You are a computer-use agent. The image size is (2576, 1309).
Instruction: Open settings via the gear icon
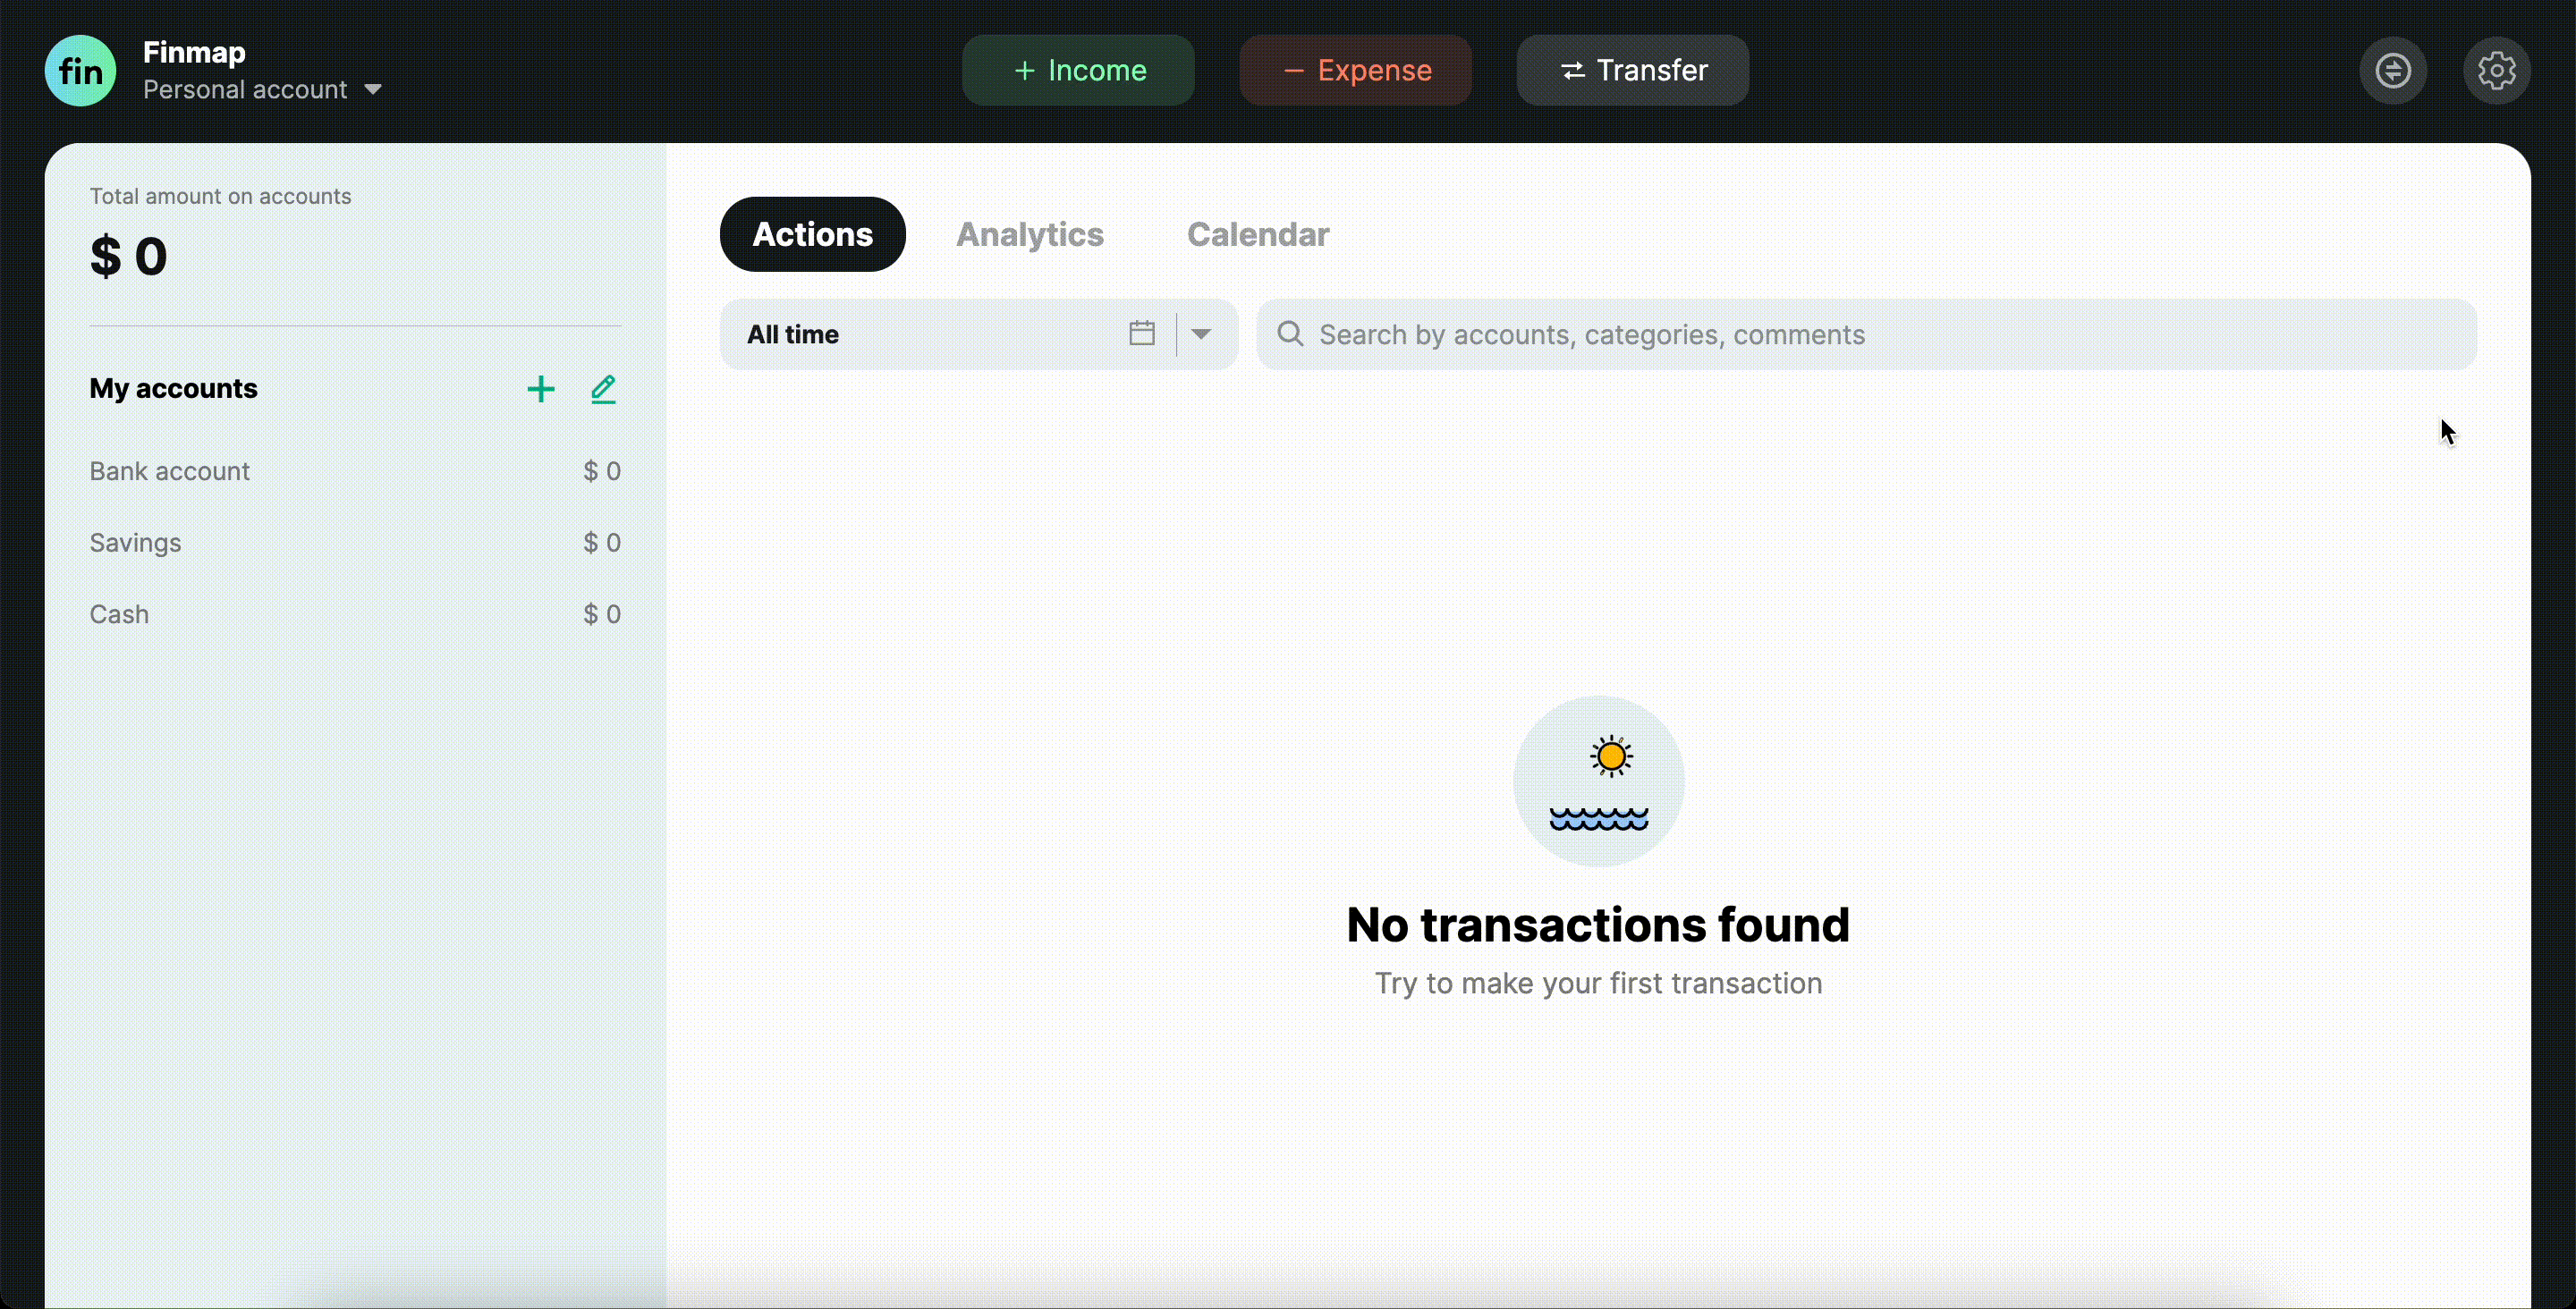pyautogui.click(x=2498, y=70)
